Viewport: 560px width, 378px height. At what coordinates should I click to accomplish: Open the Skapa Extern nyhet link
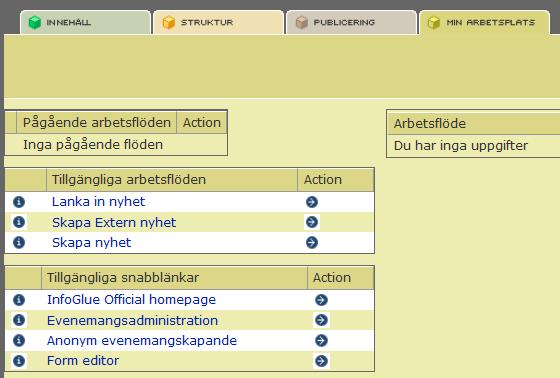pyautogui.click(x=114, y=223)
